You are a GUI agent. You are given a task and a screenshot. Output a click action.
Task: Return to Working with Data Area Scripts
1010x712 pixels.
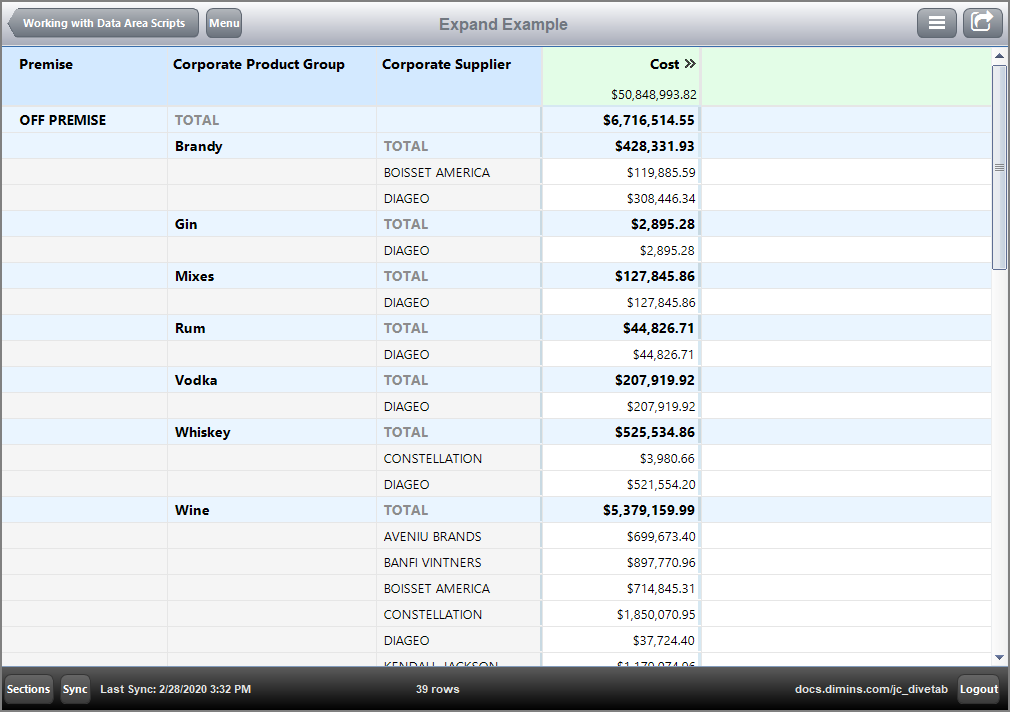pos(103,22)
